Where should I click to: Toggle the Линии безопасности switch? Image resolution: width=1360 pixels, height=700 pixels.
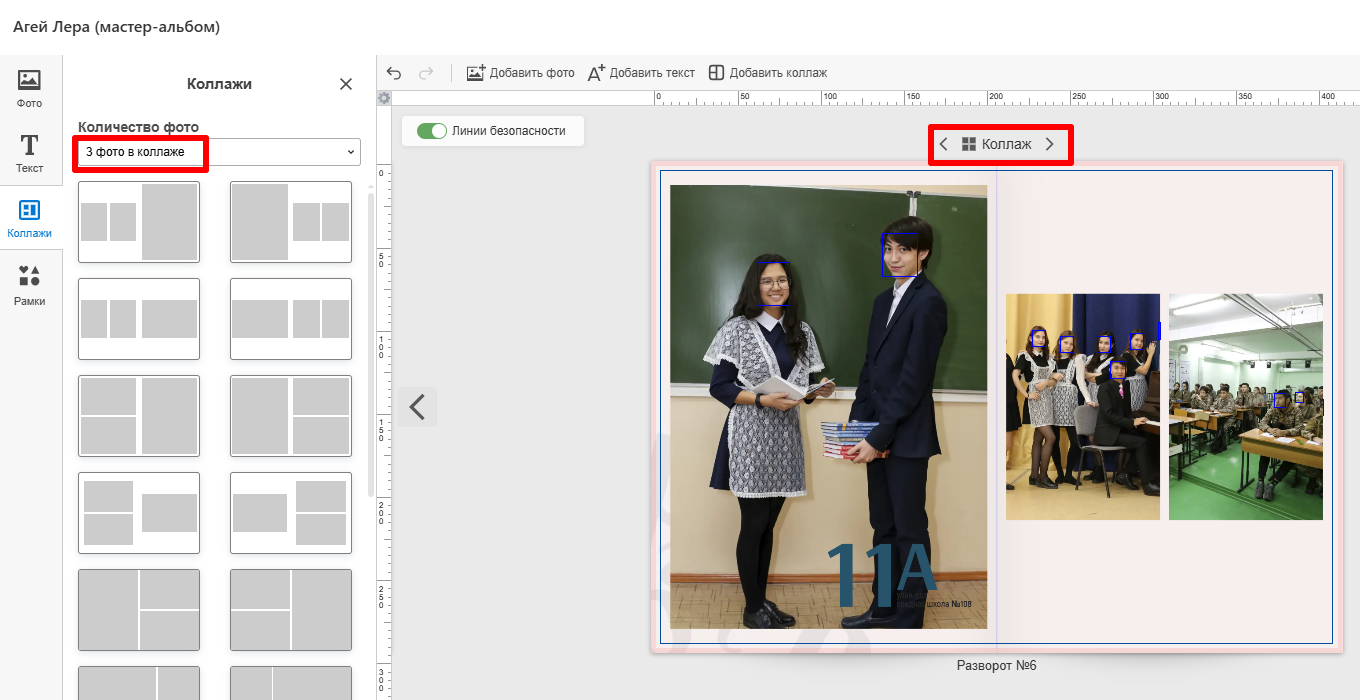coord(432,131)
